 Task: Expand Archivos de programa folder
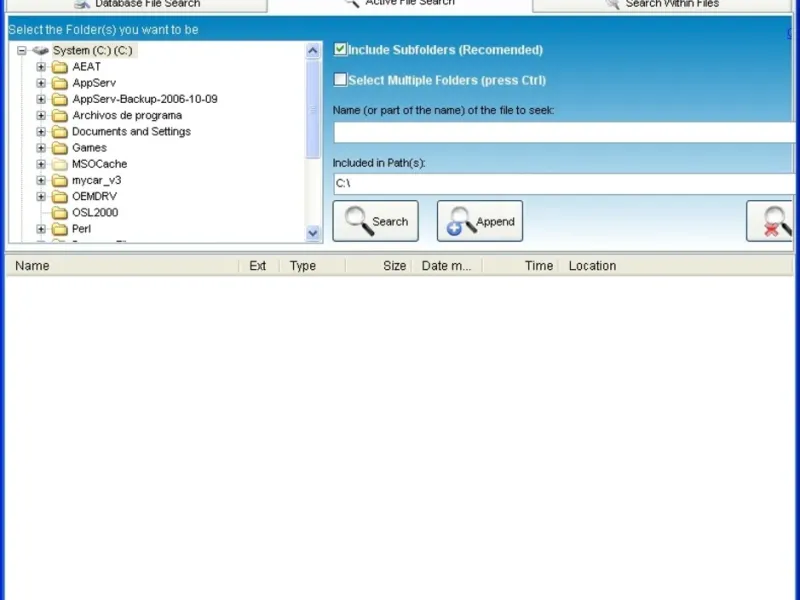[x=41, y=115]
